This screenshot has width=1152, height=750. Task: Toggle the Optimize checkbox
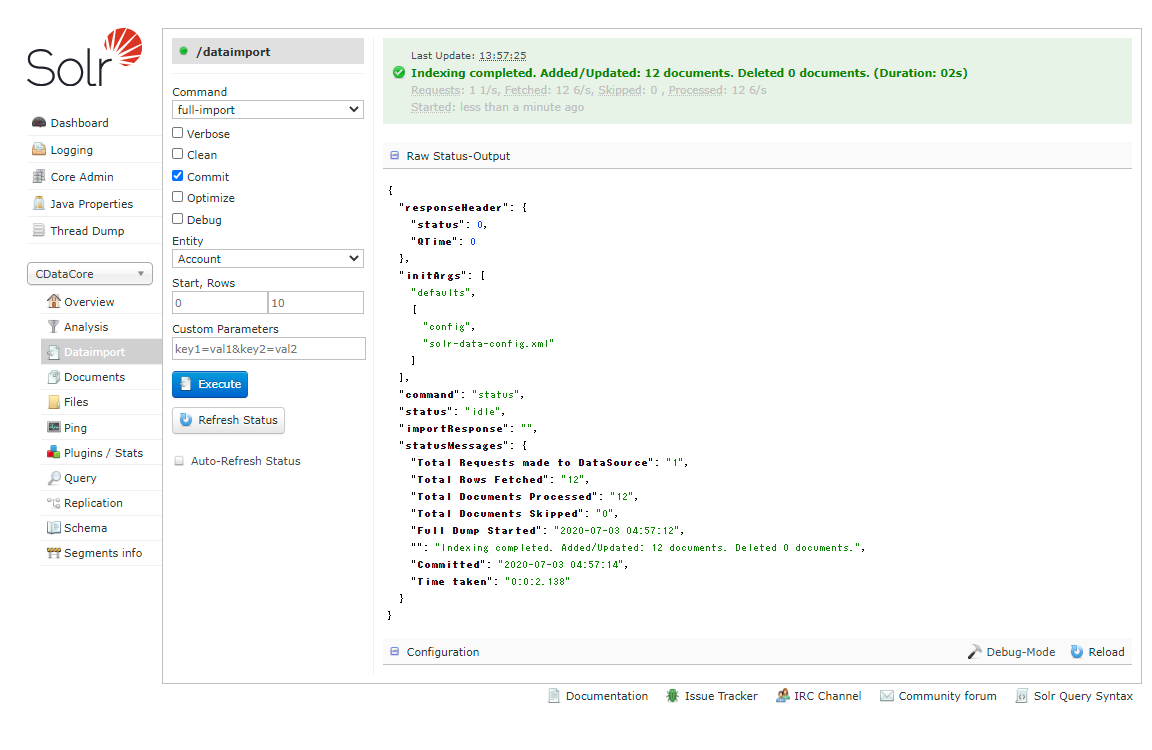click(178, 197)
